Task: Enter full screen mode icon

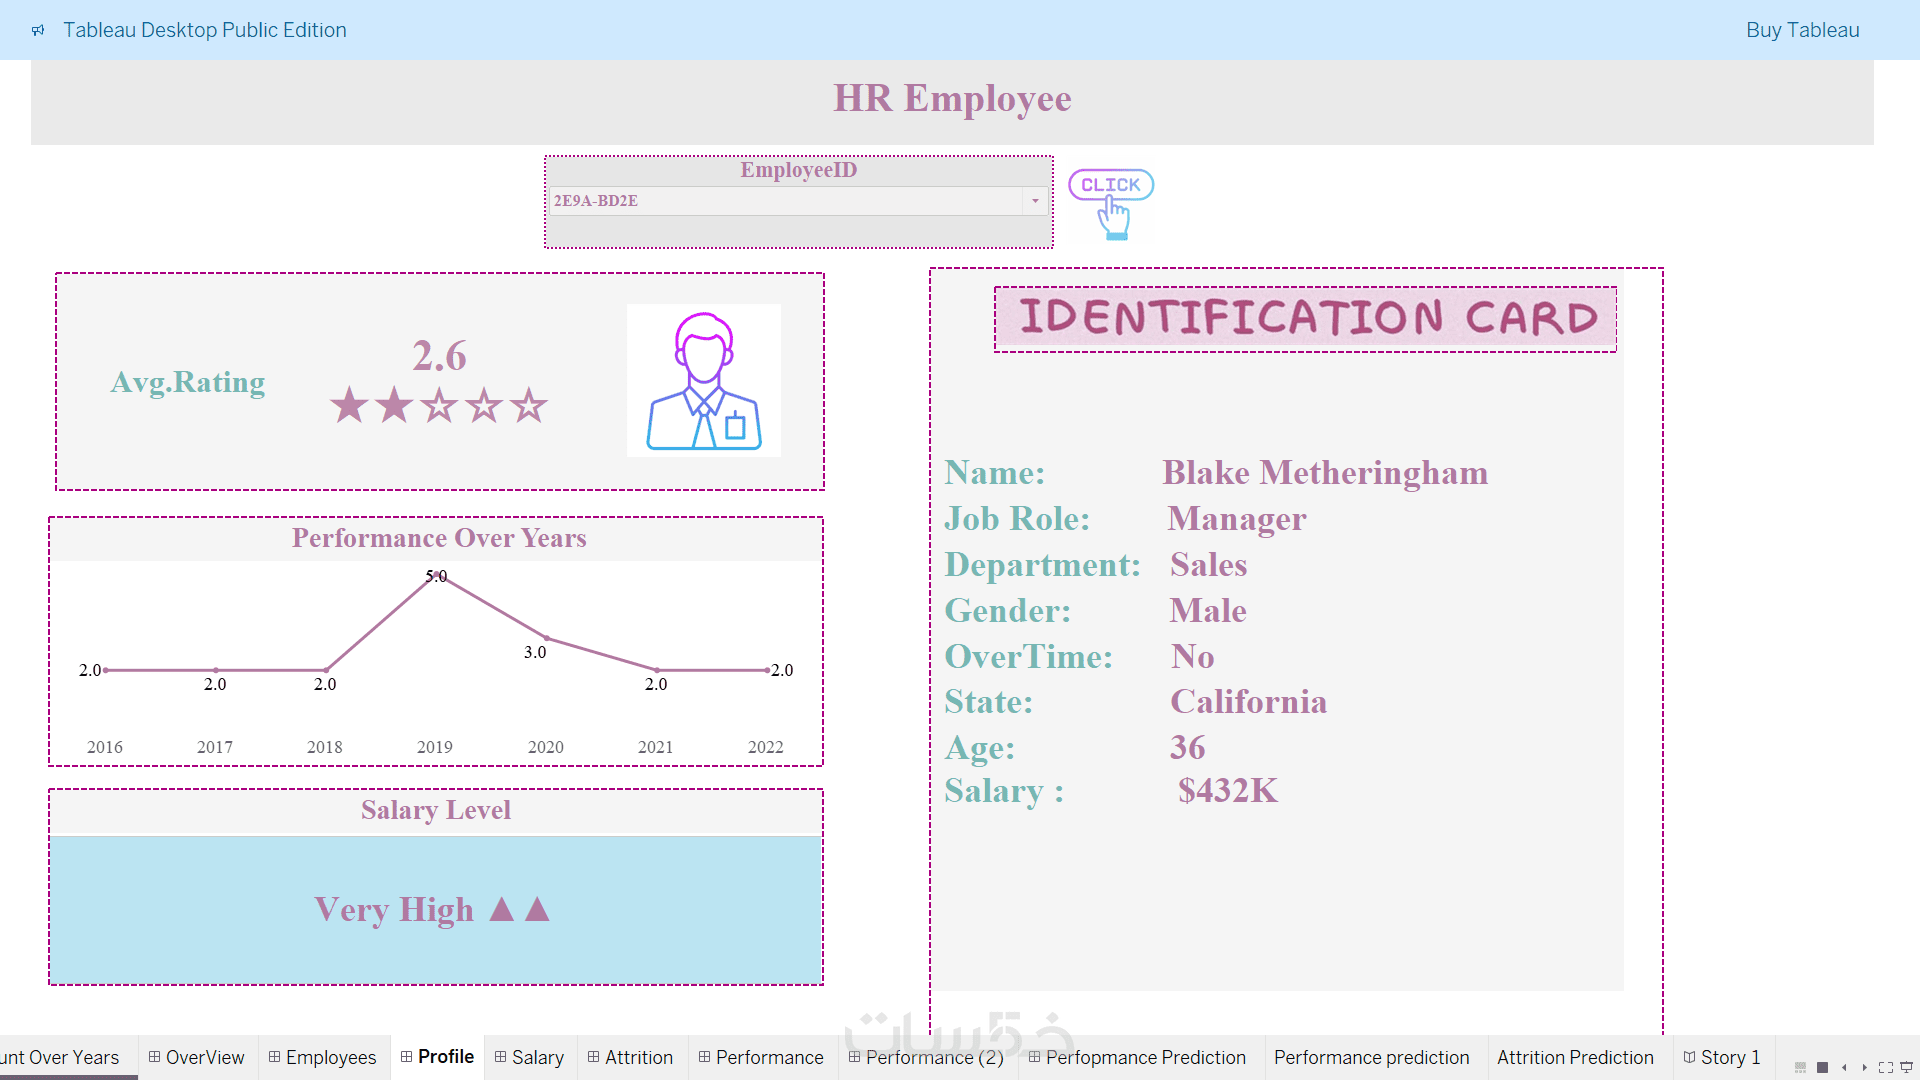Action: 1885,1067
